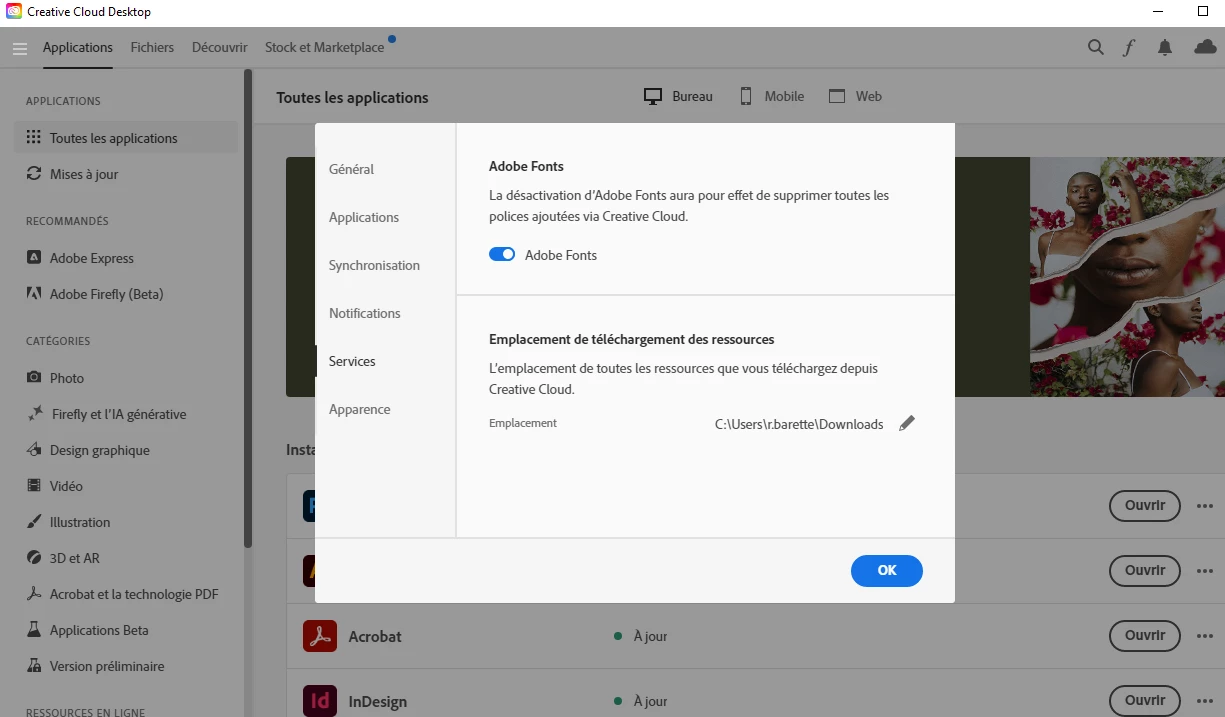The height and width of the screenshot is (717, 1225).
Task: Click the Illustration brush icon
Action: pos(34,522)
